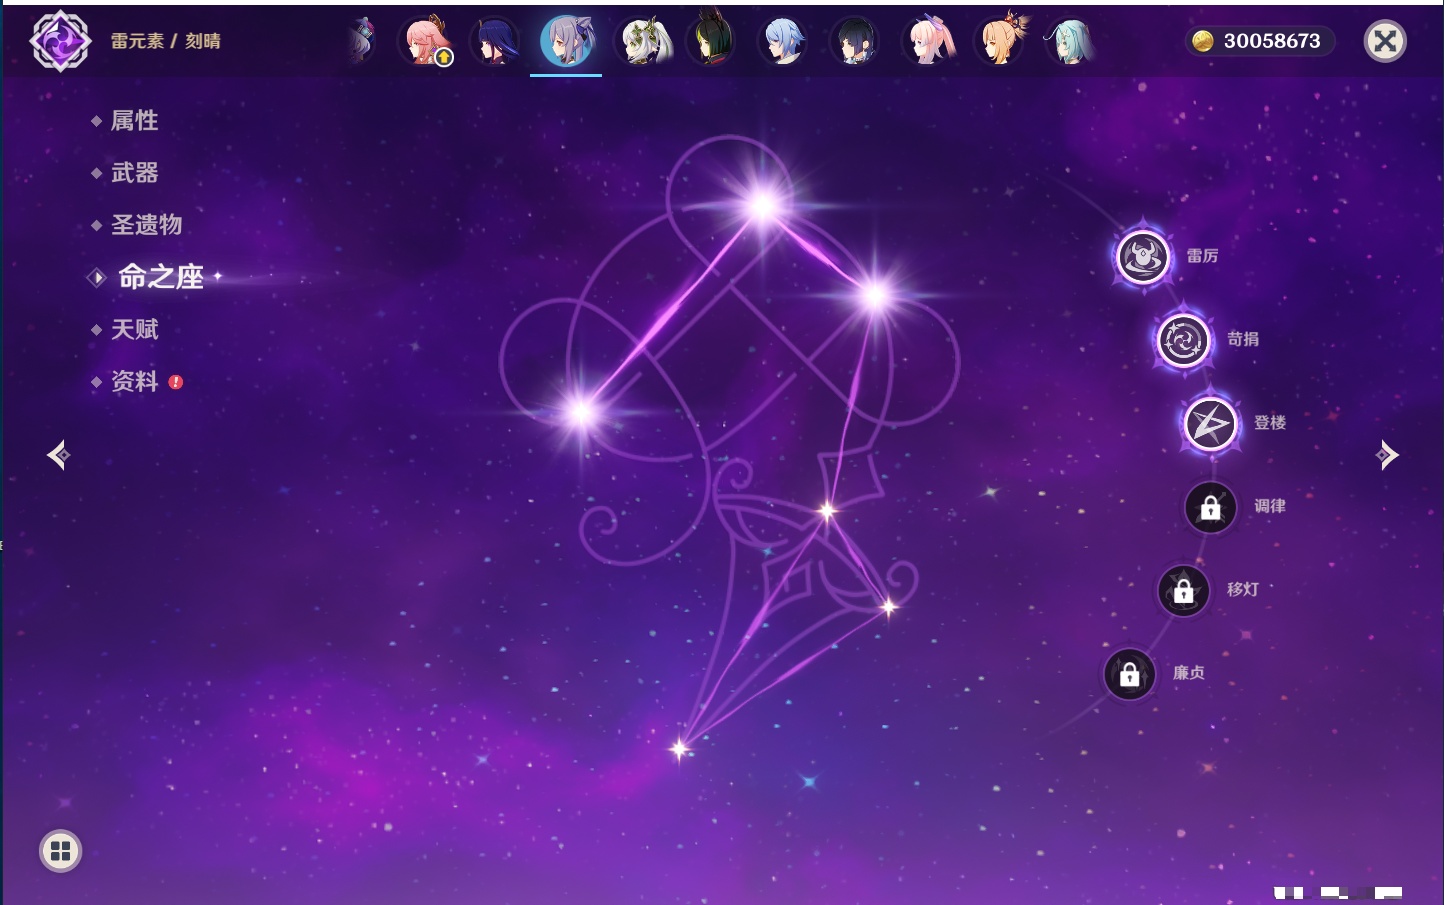Open the 圣遗物 artifacts menu
The height and width of the screenshot is (905, 1444).
pyautogui.click(x=146, y=225)
